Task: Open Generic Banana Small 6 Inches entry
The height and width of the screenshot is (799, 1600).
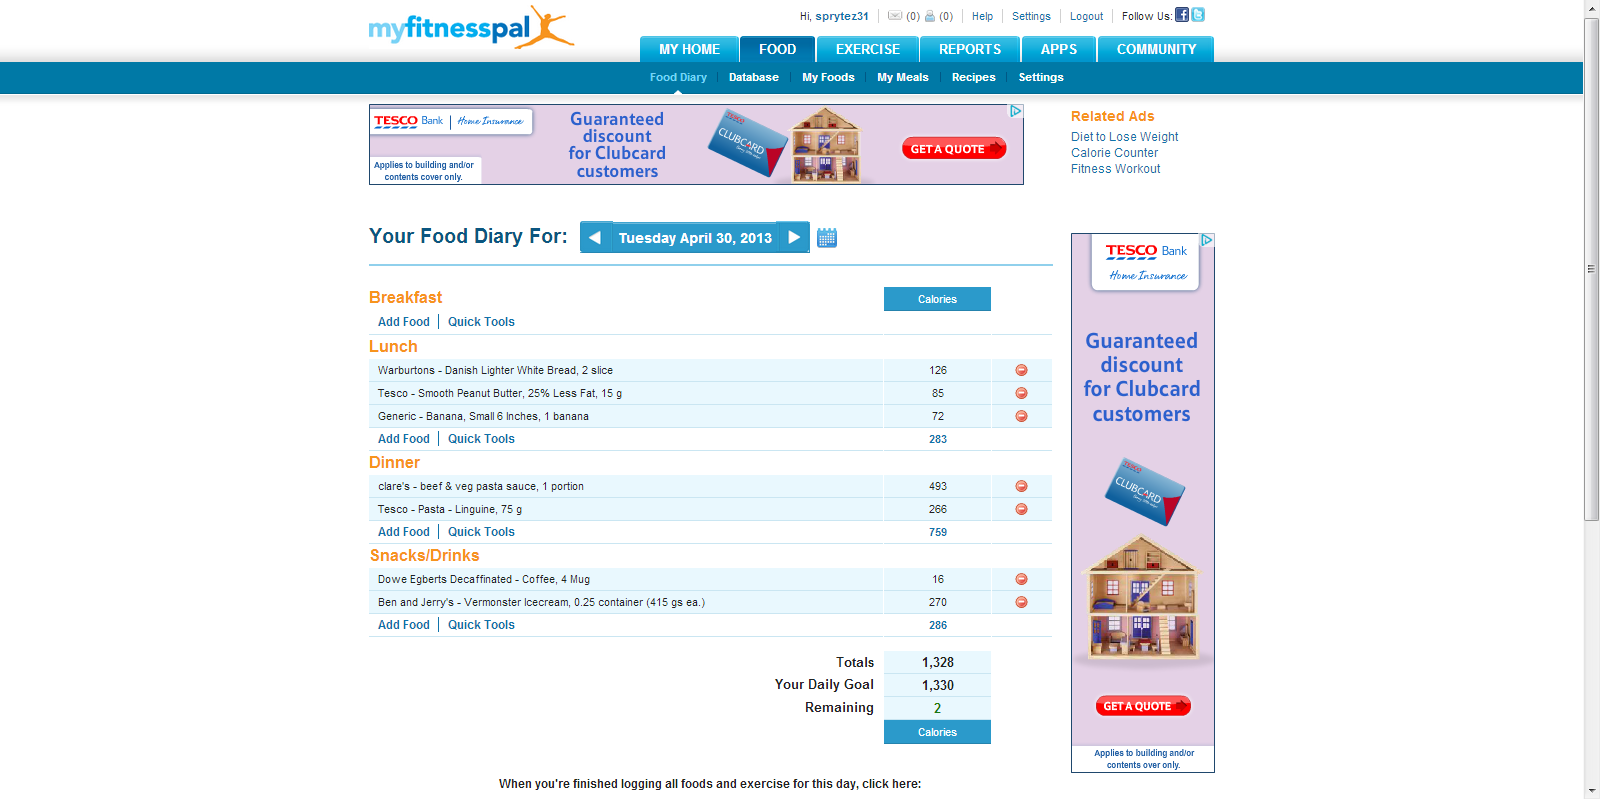Action: [483, 416]
